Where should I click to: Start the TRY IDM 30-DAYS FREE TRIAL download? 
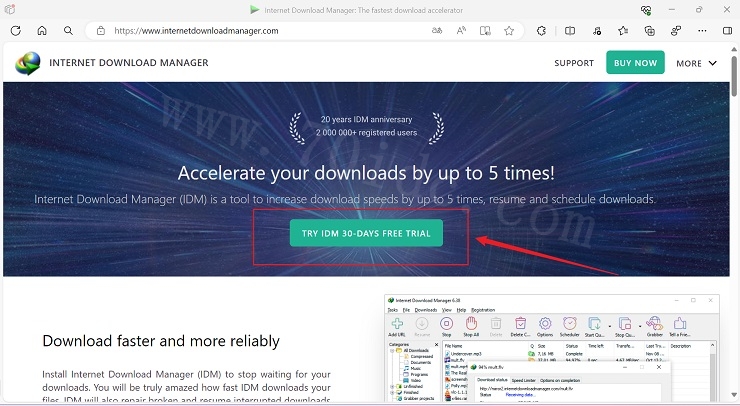[x=366, y=233]
